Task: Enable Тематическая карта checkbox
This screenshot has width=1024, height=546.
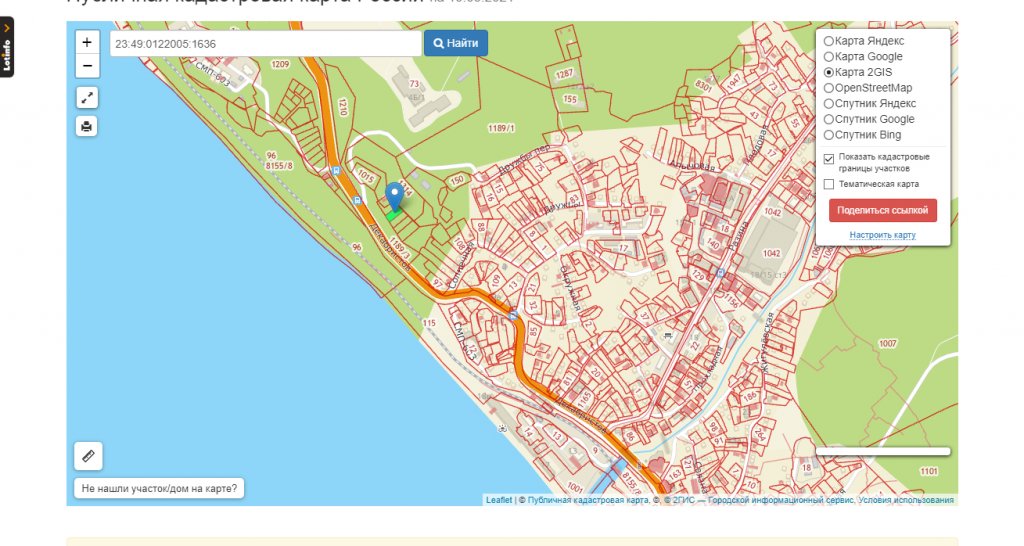Action: pyautogui.click(x=829, y=184)
